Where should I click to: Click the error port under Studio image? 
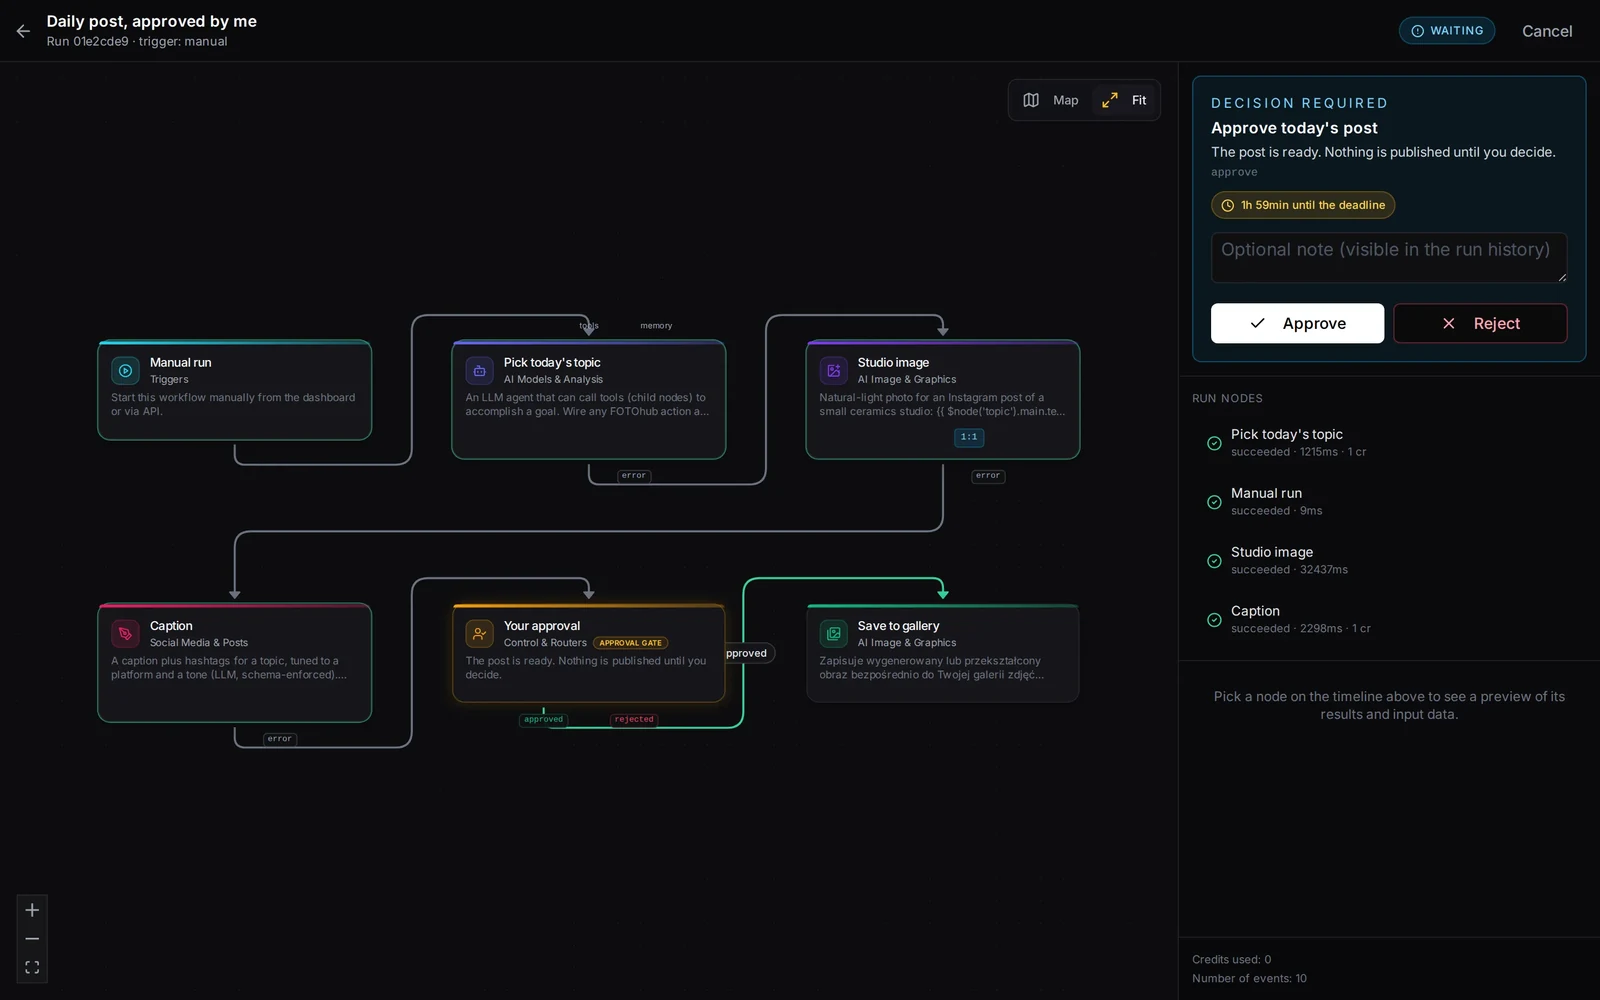click(988, 476)
